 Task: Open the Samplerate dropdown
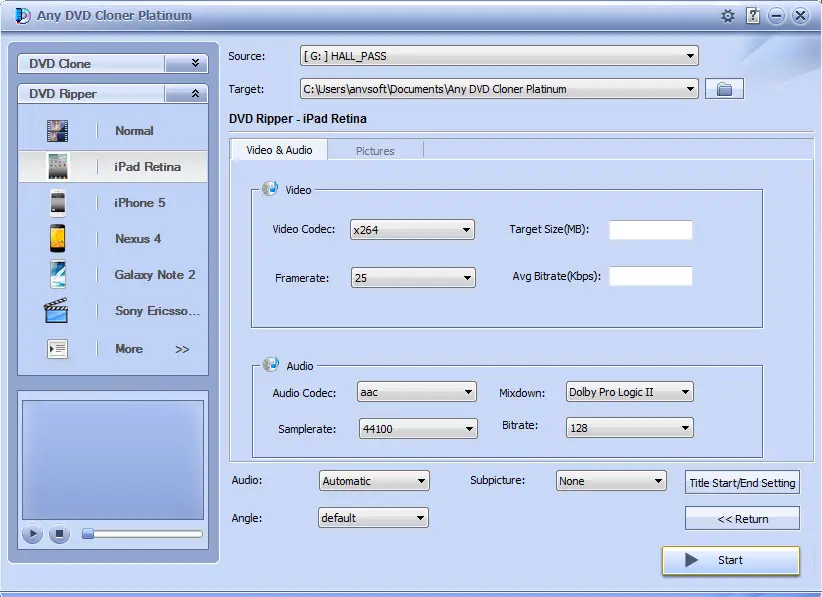coord(418,429)
